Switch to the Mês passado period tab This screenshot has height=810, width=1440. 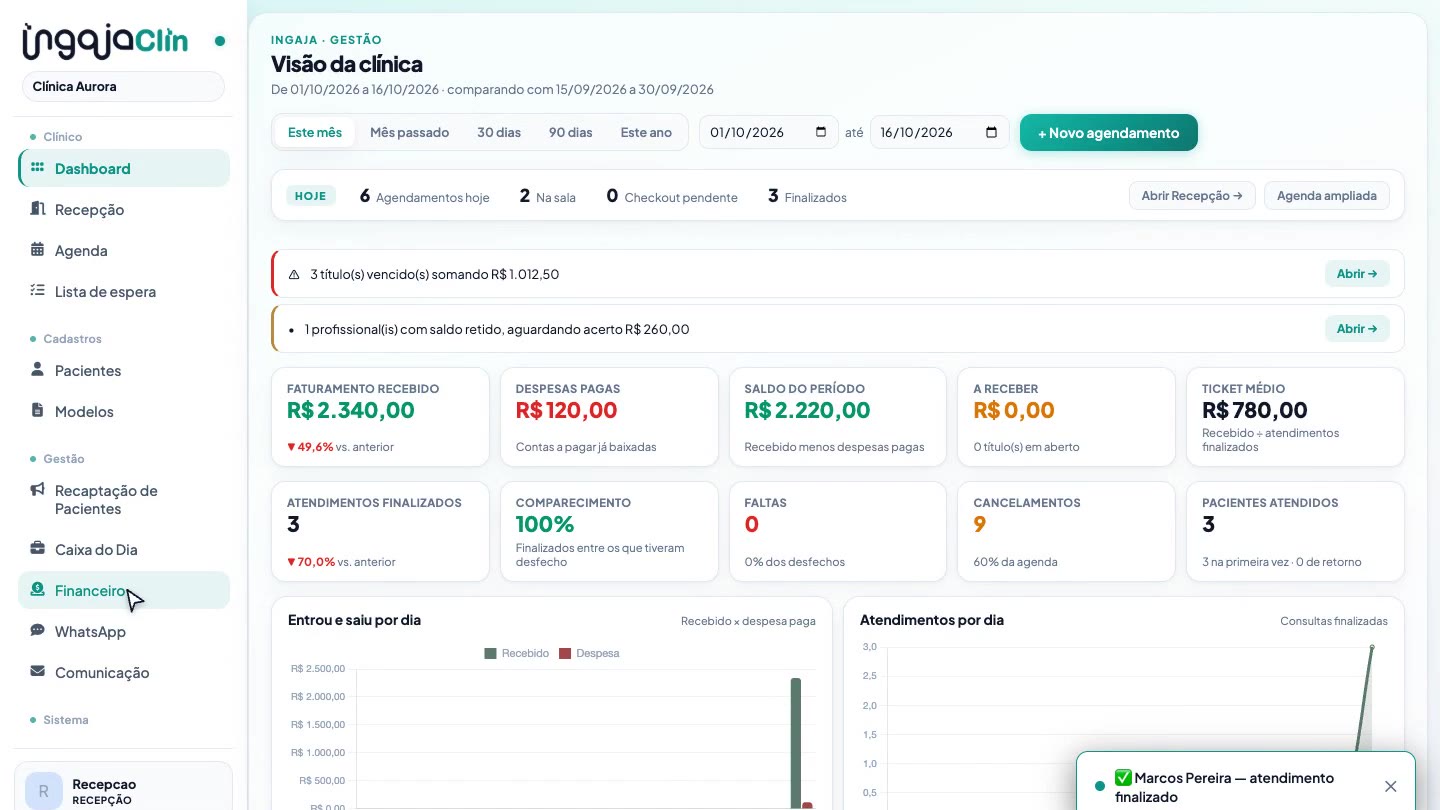(409, 132)
